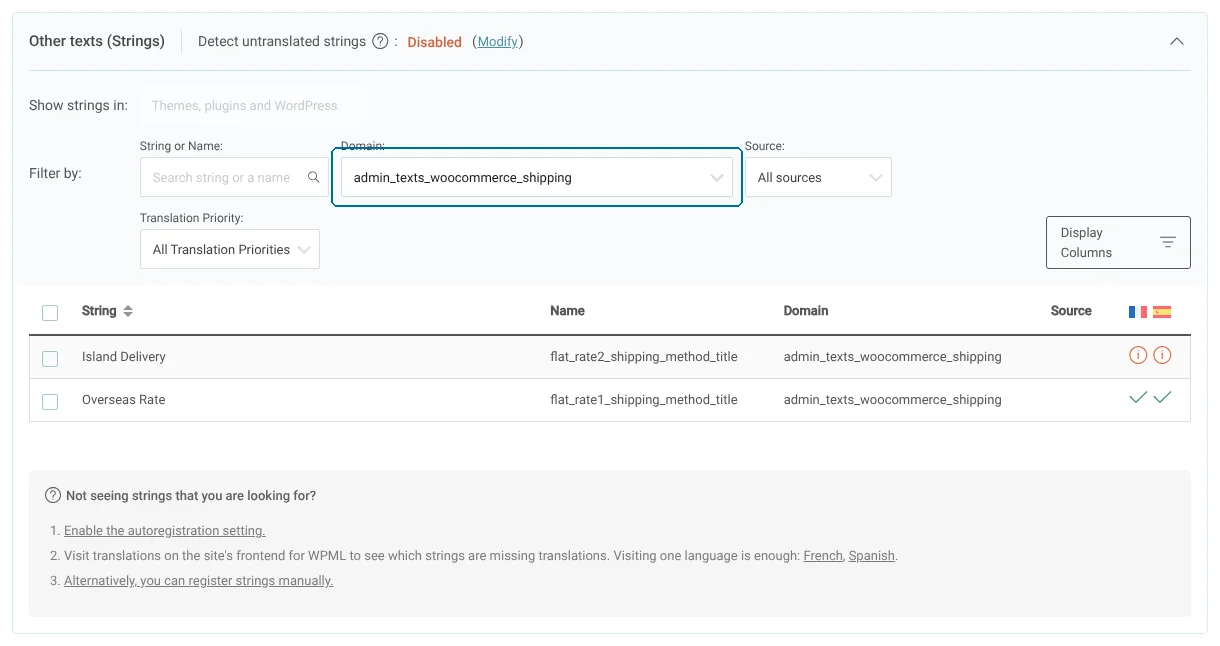Click Overseas Rate Spanish checkmark icon

coord(1162,398)
